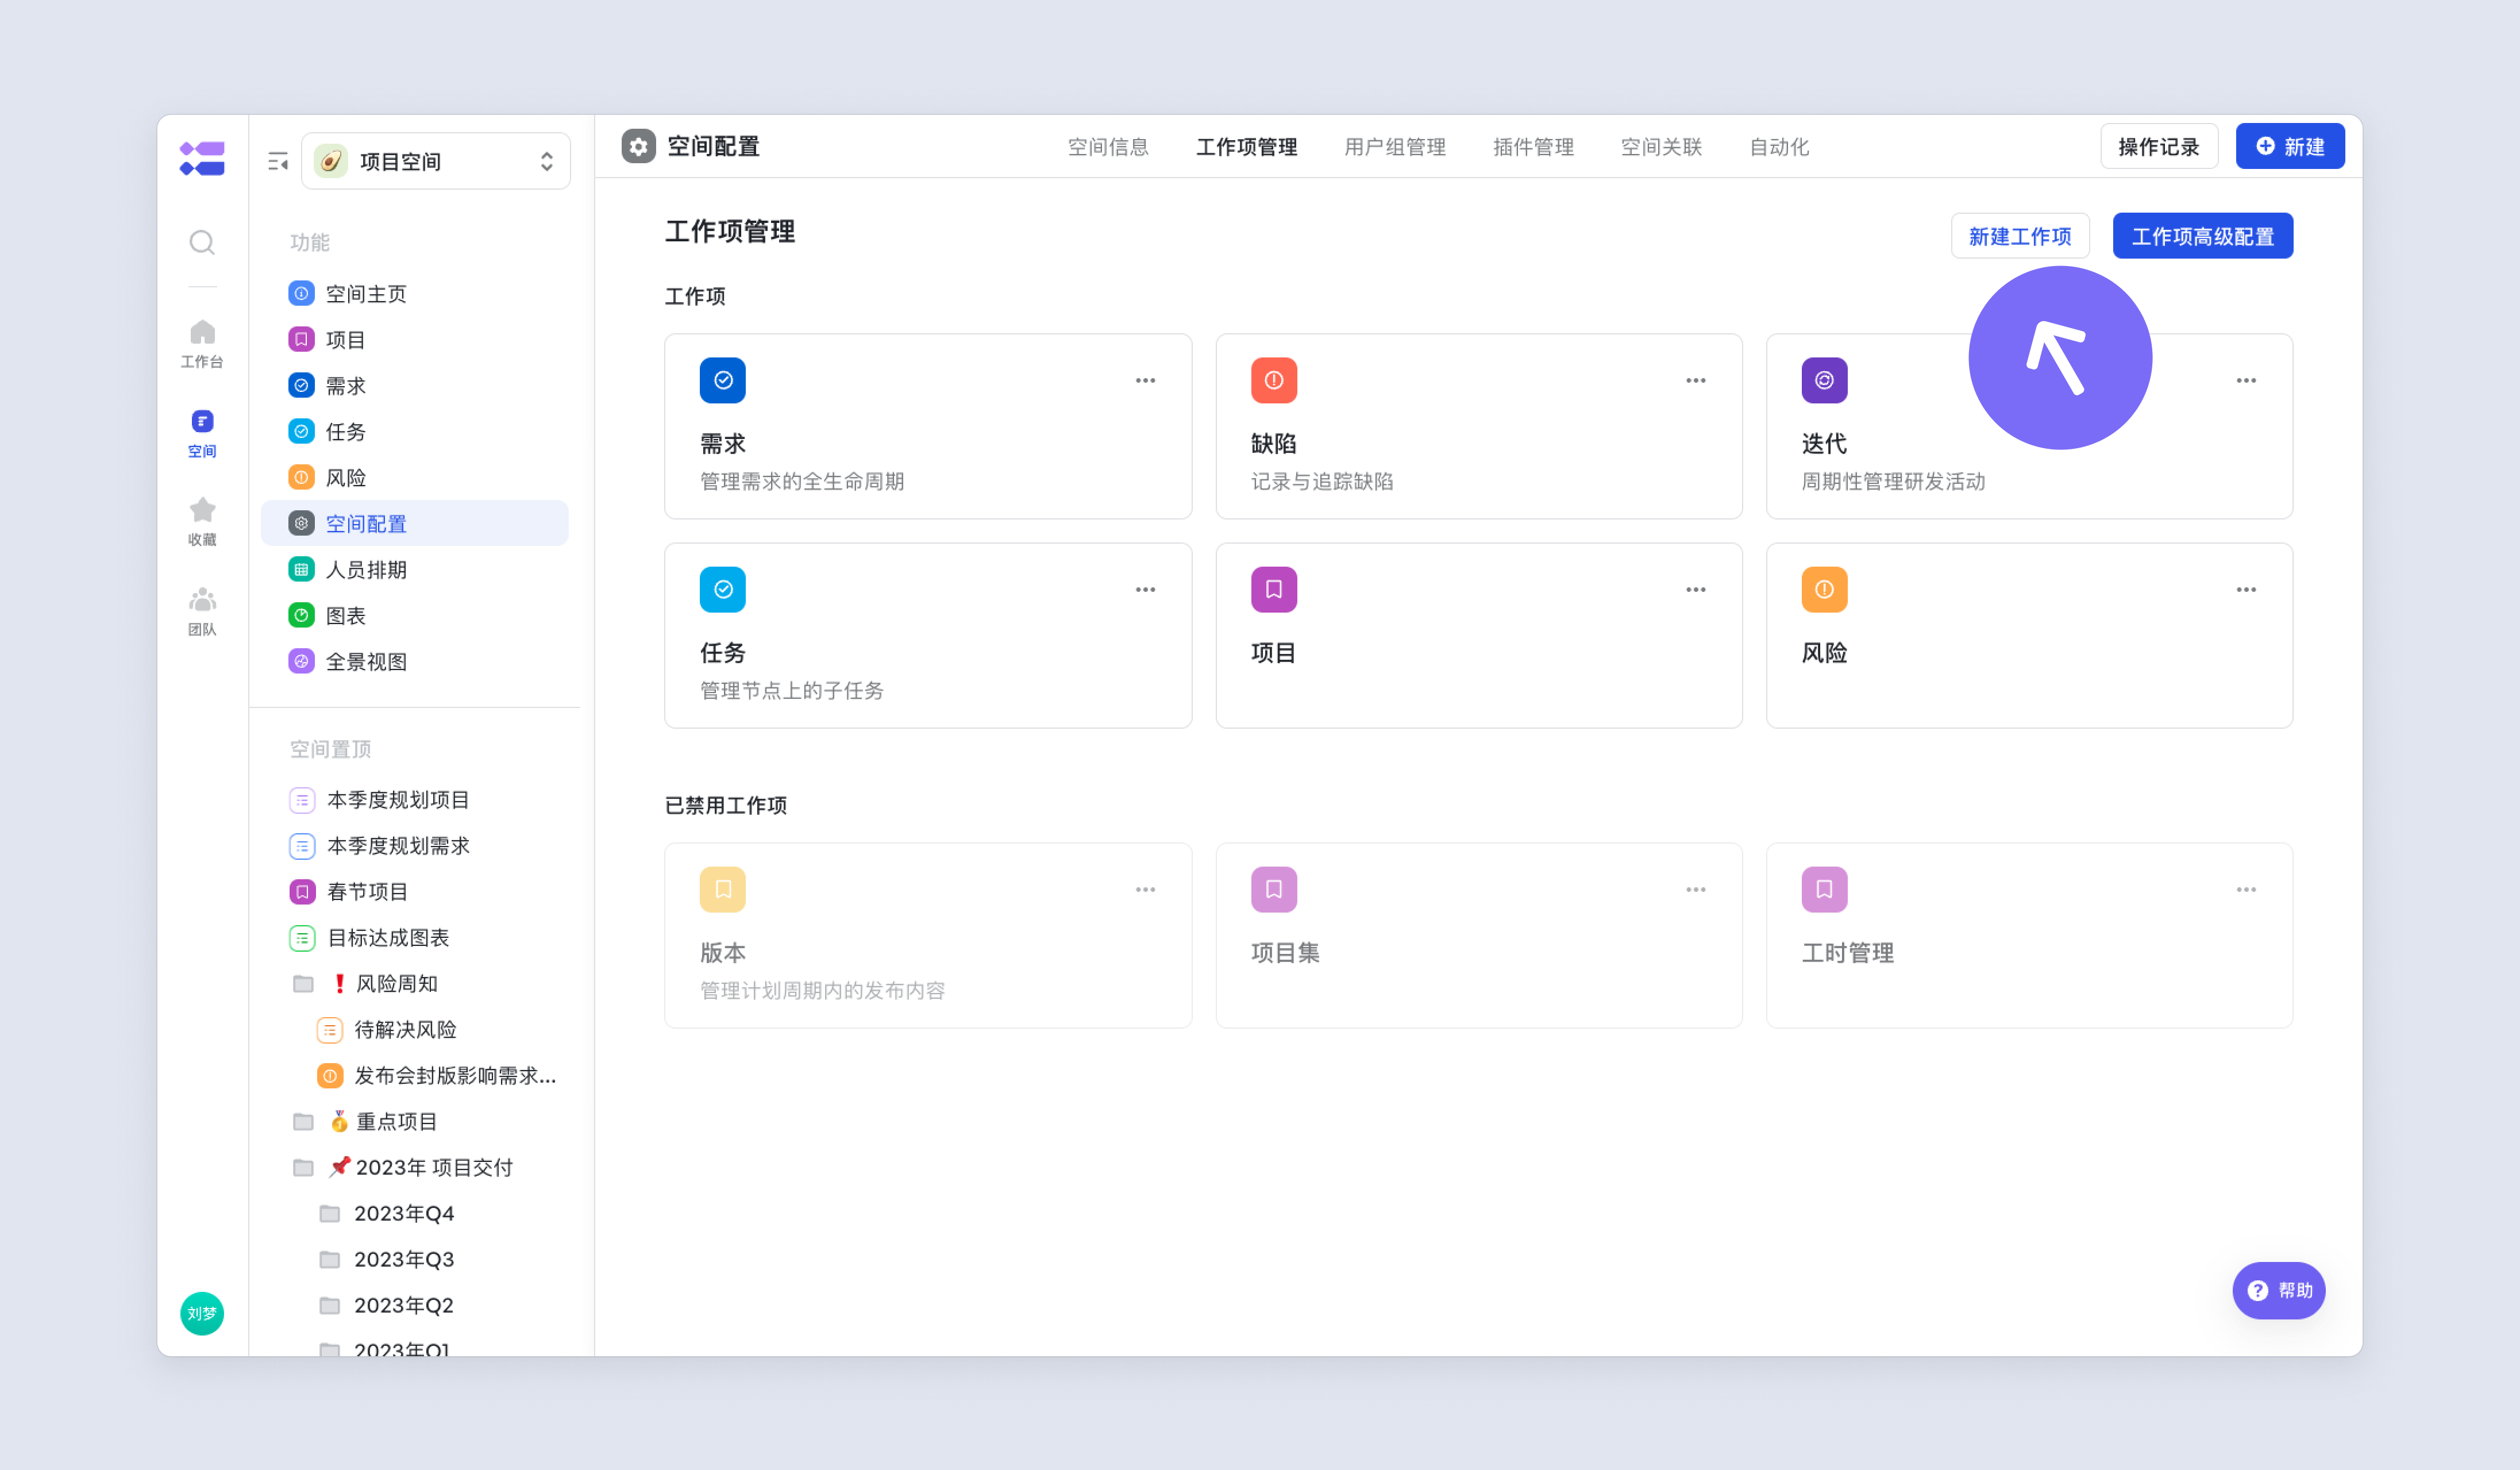Open 空间主页 in sidebar
This screenshot has height=1470, width=2520.
click(x=415, y=293)
